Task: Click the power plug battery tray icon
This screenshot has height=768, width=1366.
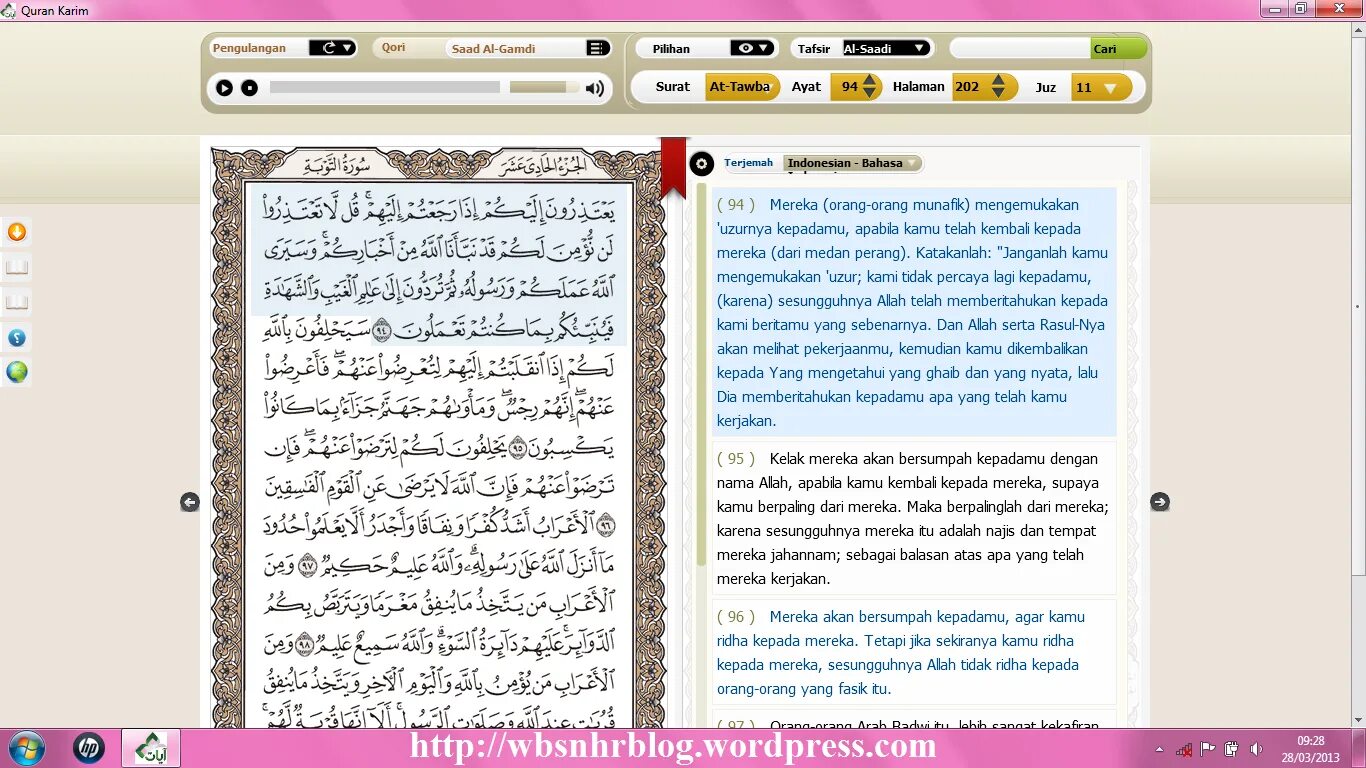Action: click(x=1232, y=748)
